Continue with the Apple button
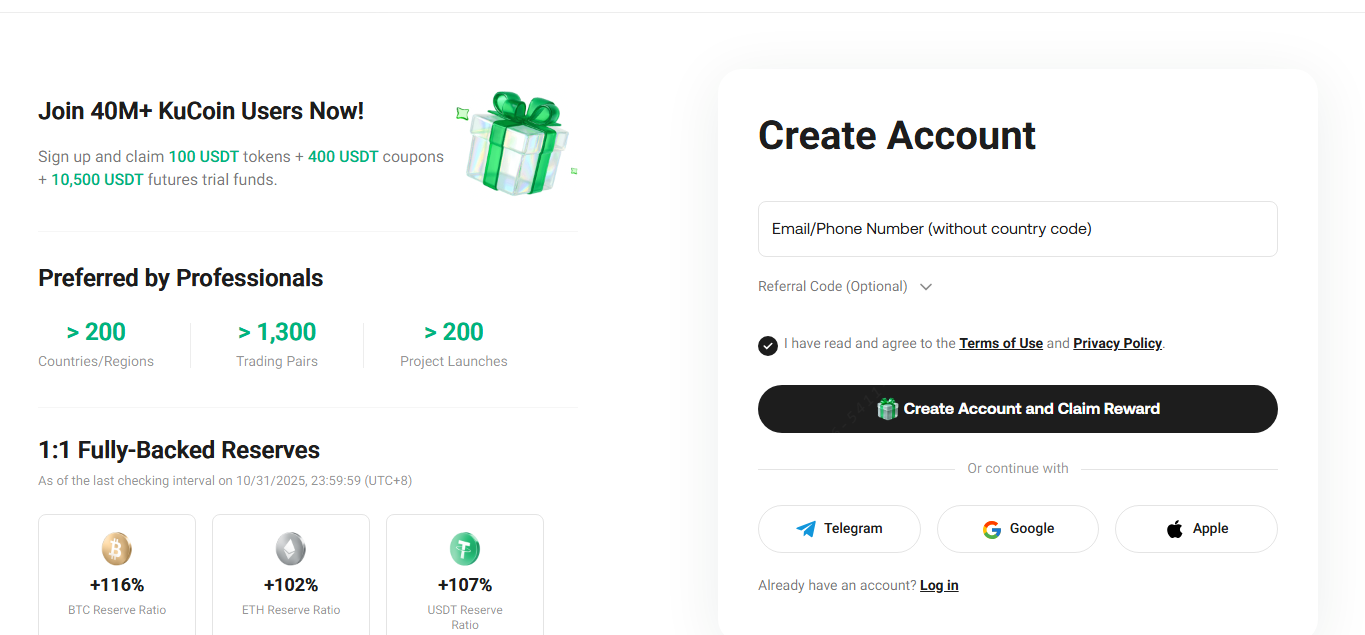The height and width of the screenshot is (635, 1365). tap(1196, 529)
